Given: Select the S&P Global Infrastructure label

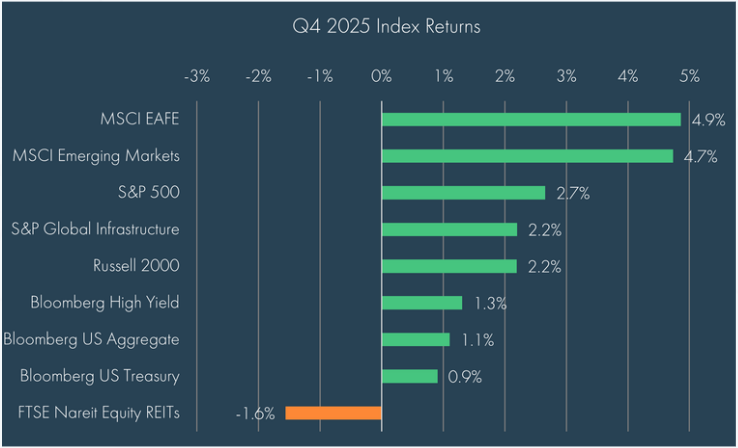Looking at the screenshot, I should pyautogui.click(x=95, y=229).
